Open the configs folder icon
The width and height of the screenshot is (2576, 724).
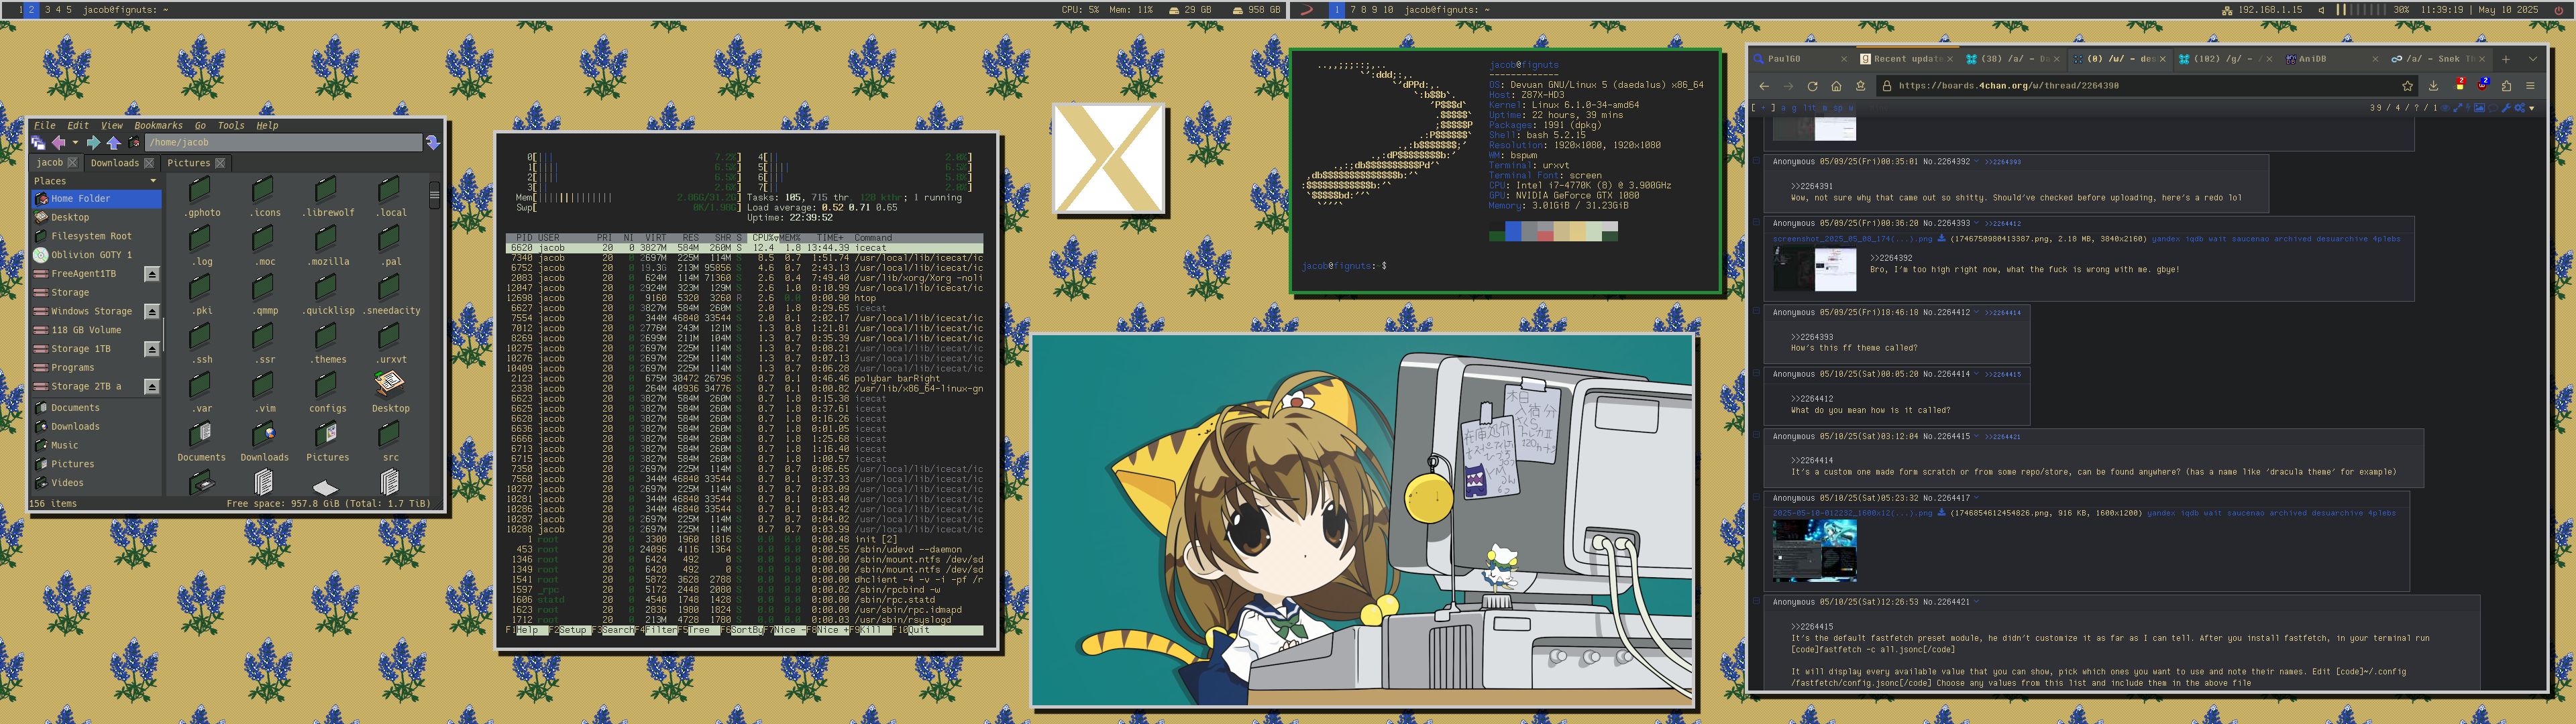(326, 387)
